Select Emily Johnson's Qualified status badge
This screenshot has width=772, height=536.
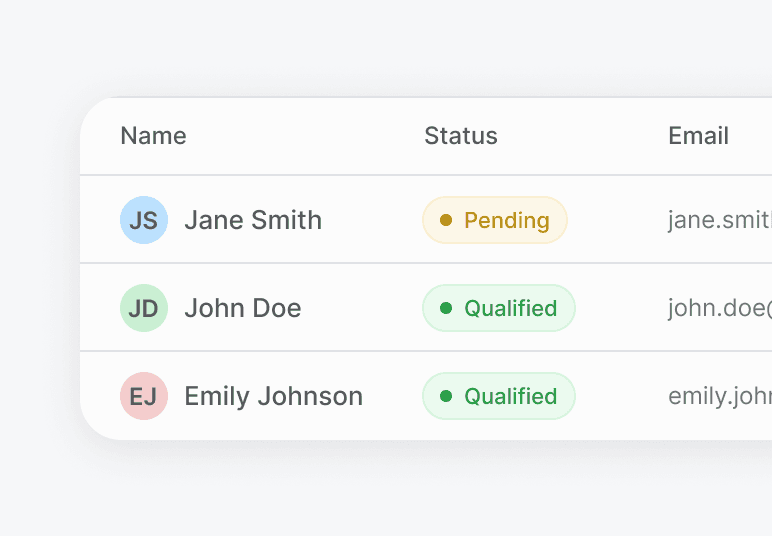tap(499, 396)
